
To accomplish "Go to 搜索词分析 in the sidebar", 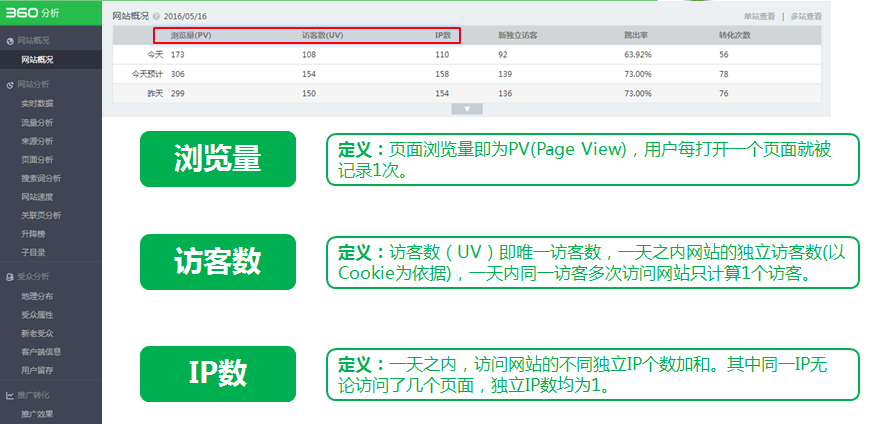I will click(40, 178).
